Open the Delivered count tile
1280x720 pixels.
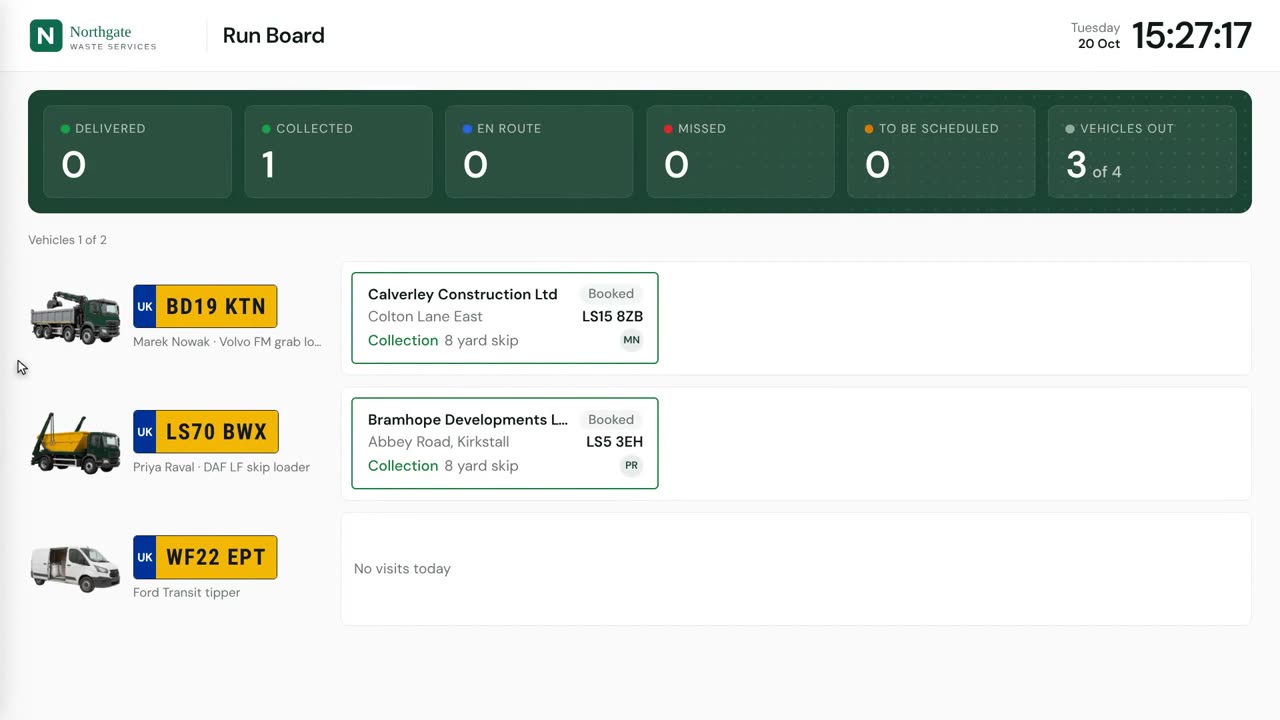(x=137, y=152)
